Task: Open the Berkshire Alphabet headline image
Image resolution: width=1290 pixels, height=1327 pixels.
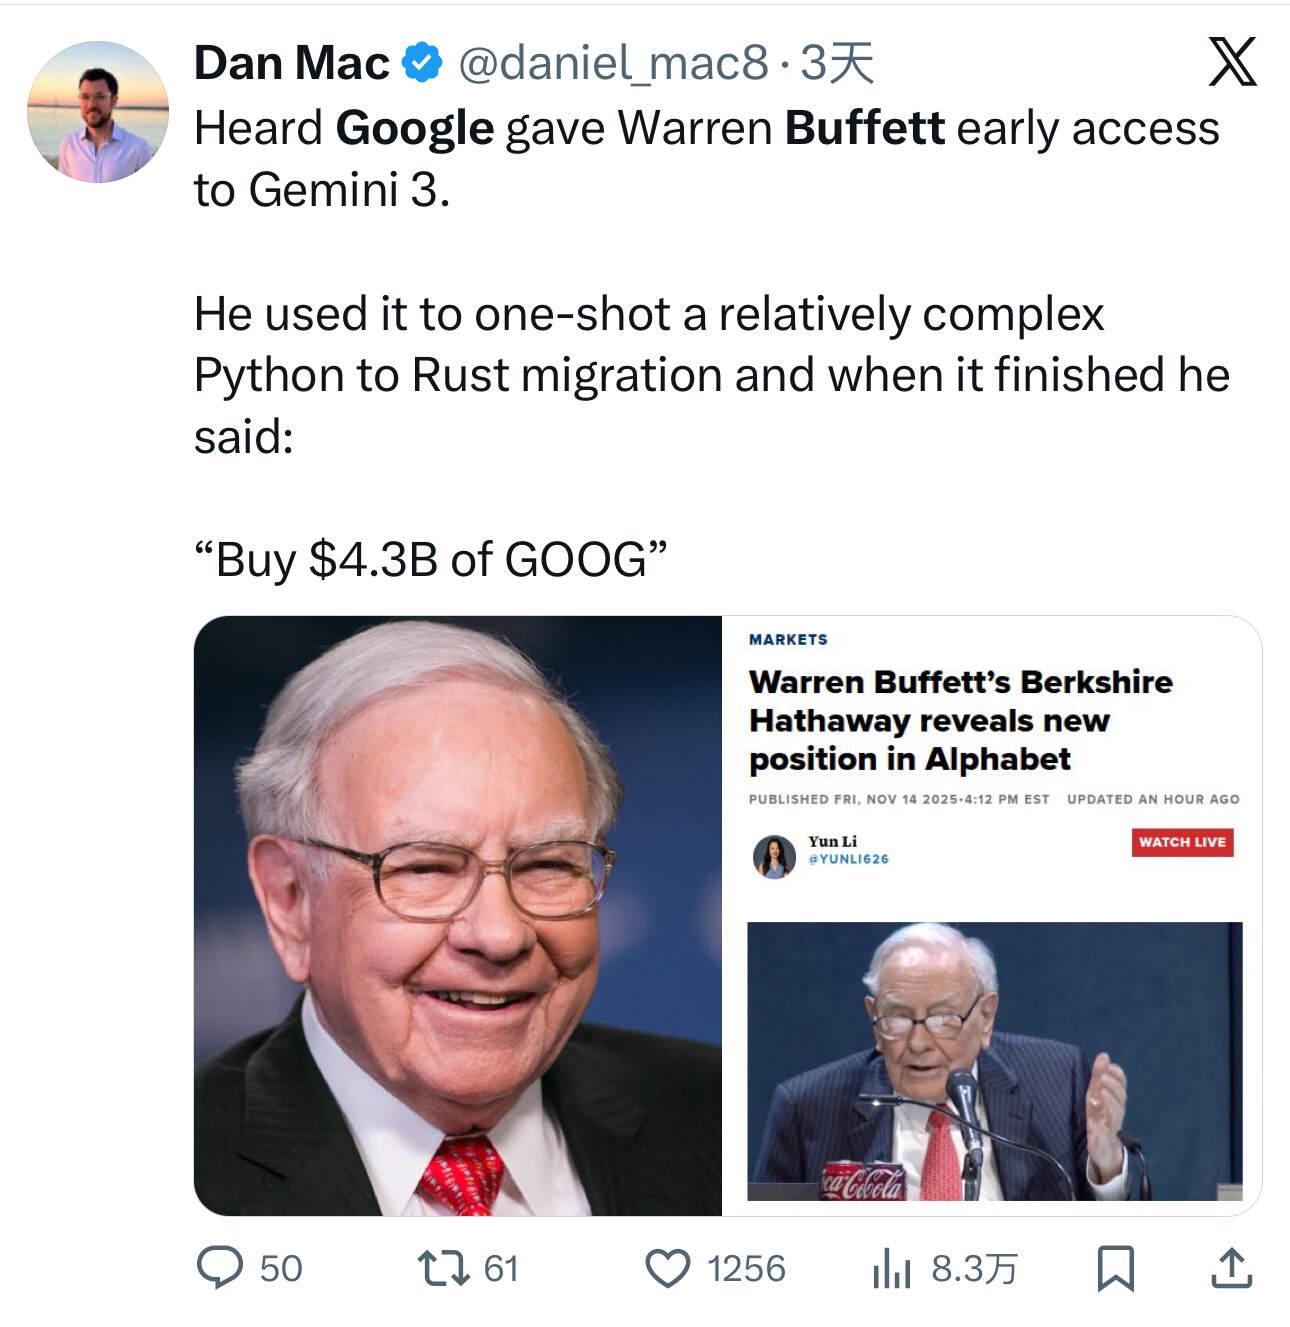Action: [960, 720]
